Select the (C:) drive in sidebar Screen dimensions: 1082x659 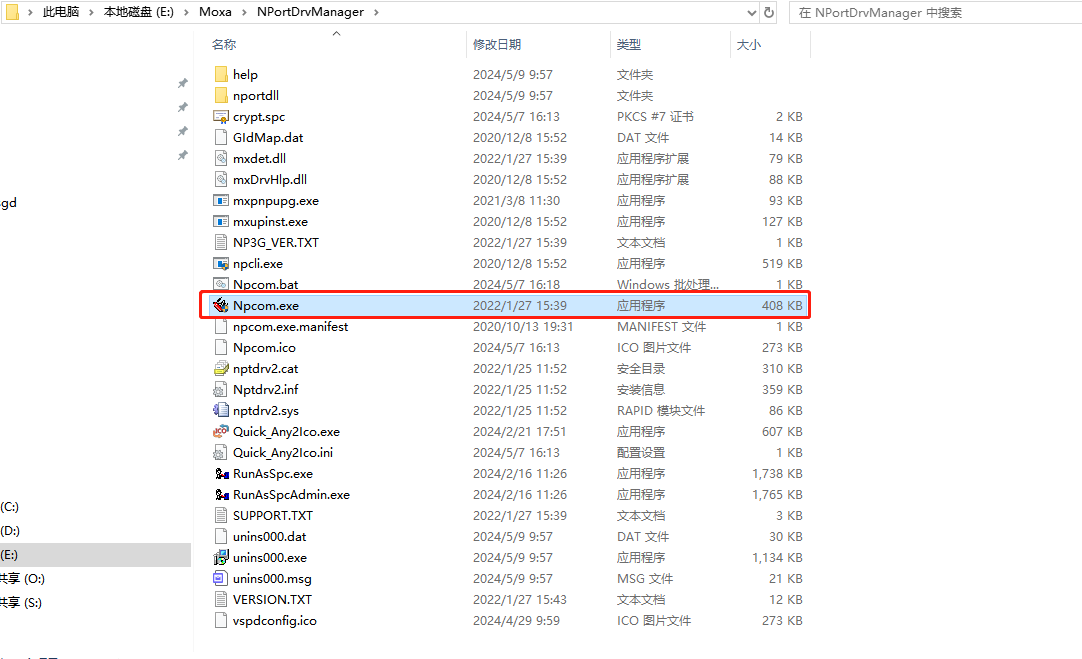pyautogui.click(x=10, y=507)
